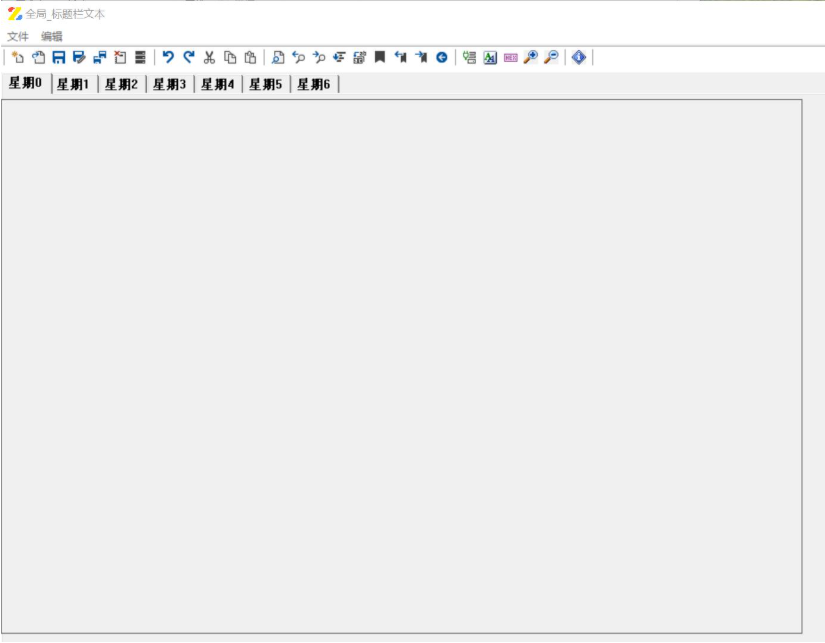Viewport: 825px width, 643px height.
Task: Open the find in document icon
Action: pyautogui.click(x=278, y=57)
